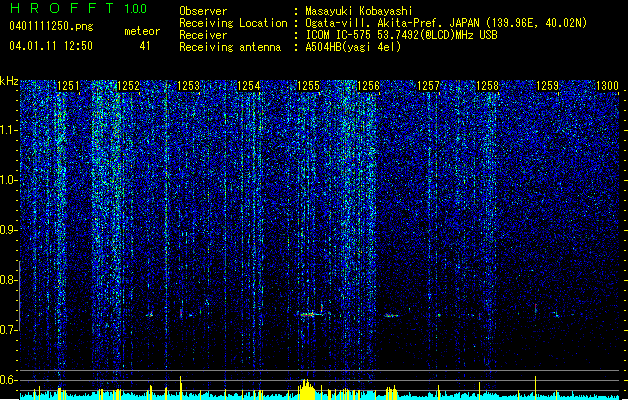Click the Ogata-vill. Akita-Pref. JAPAN location text
The width and height of the screenshot is (629, 400).
[x=392, y=23]
